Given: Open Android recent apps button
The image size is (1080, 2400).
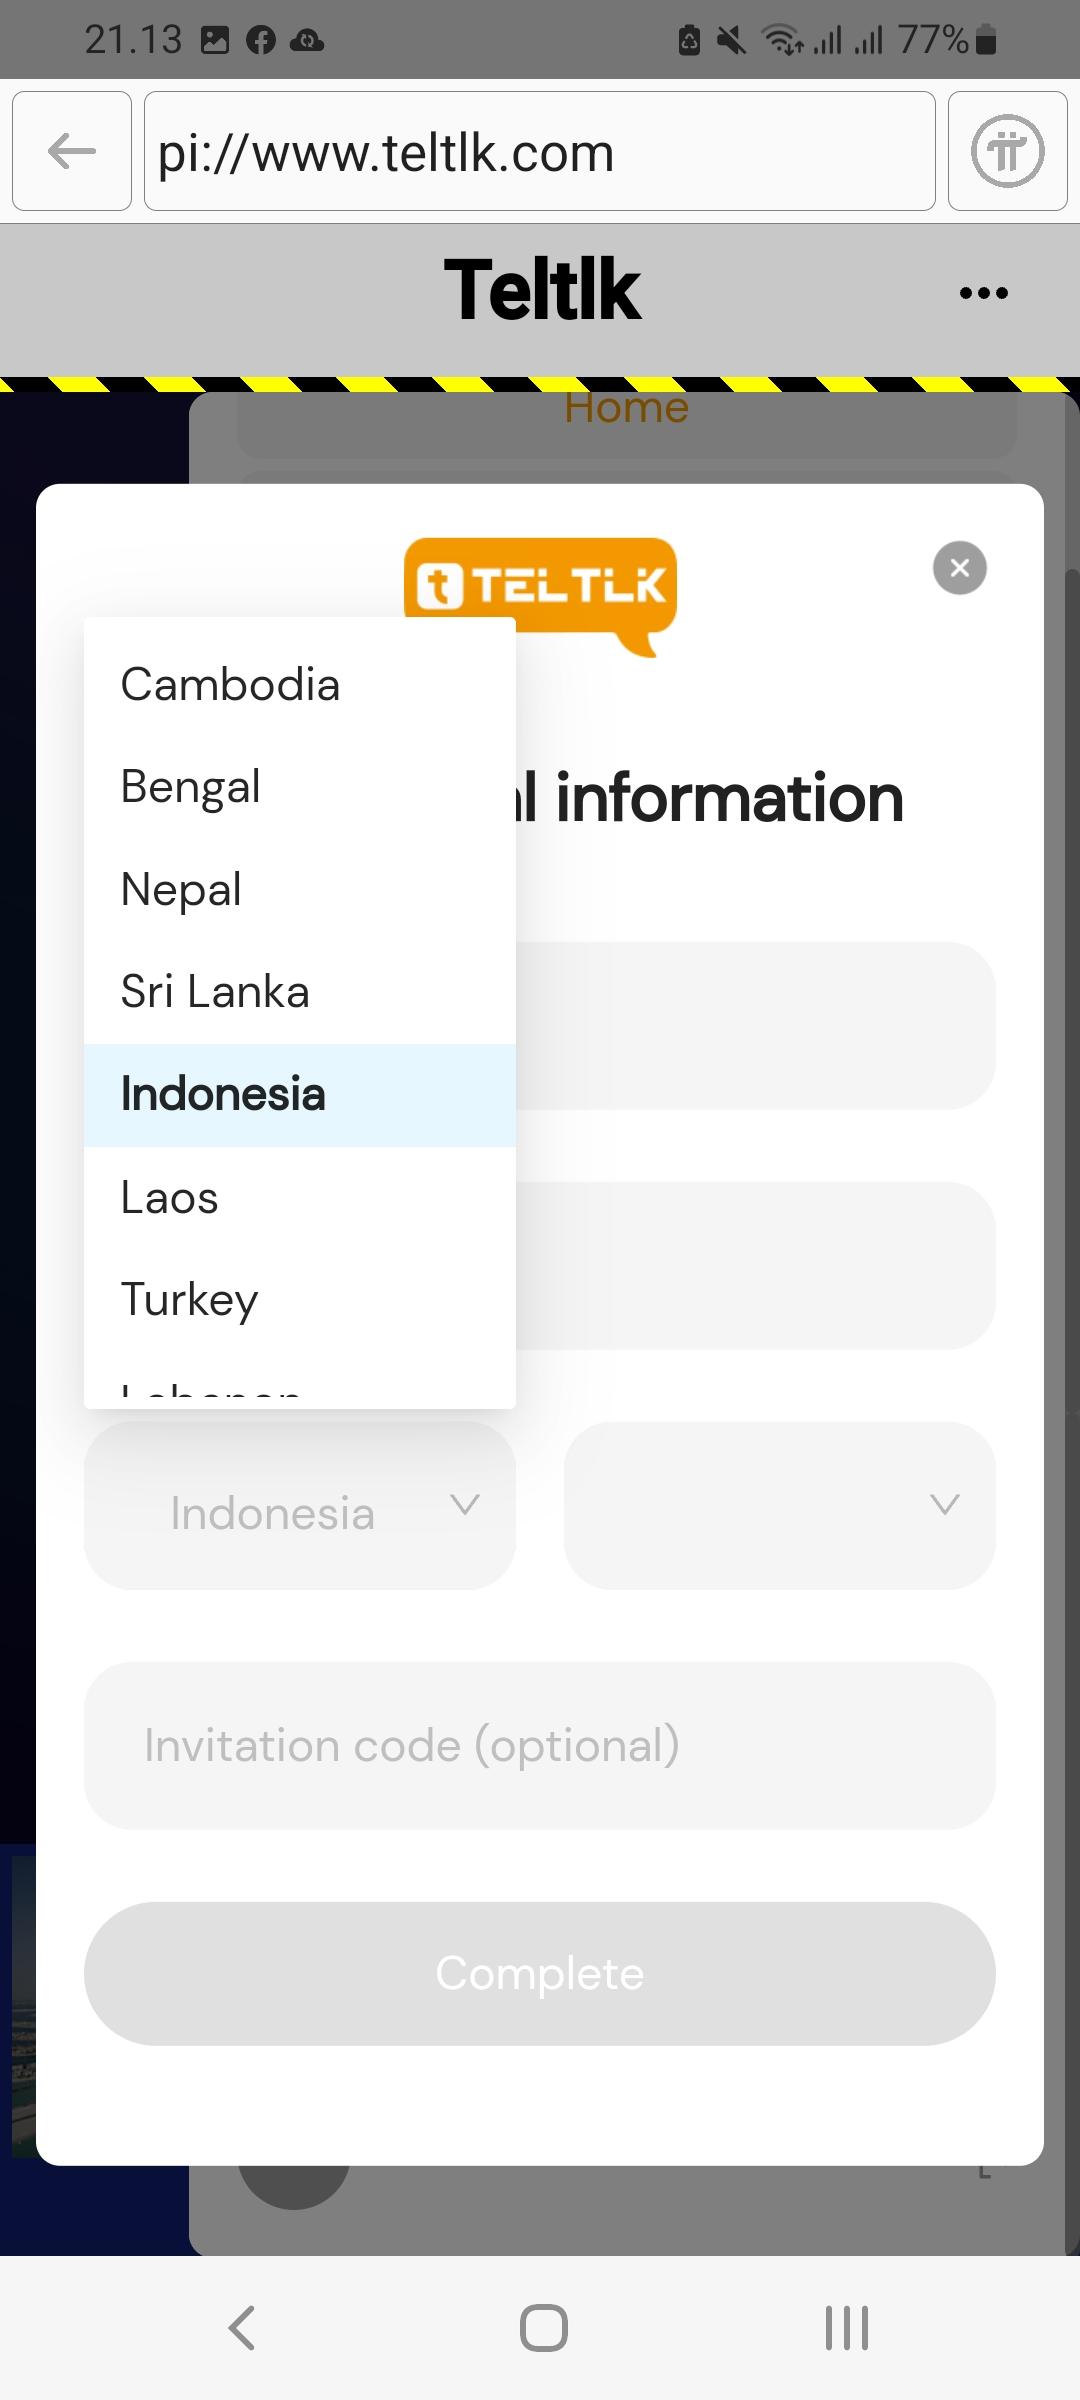Looking at the screenshot, I should coord(846,2327).
